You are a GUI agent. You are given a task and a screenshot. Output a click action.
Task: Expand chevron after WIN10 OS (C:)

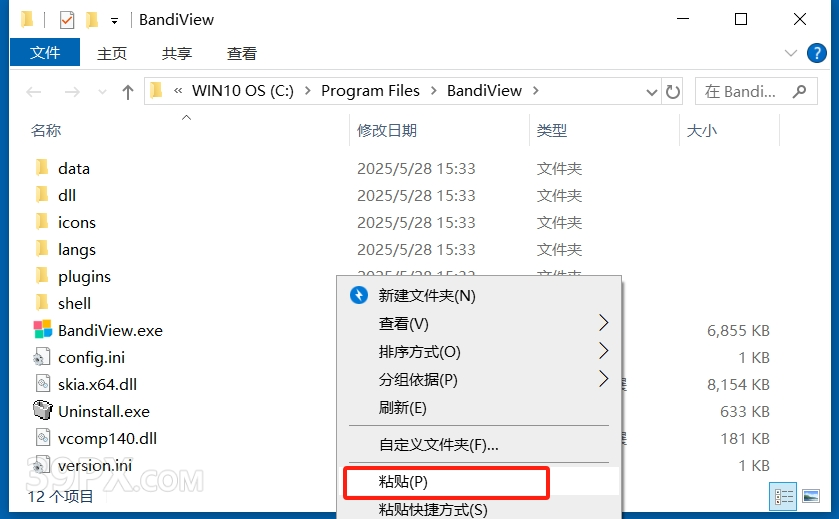point(308,91)
